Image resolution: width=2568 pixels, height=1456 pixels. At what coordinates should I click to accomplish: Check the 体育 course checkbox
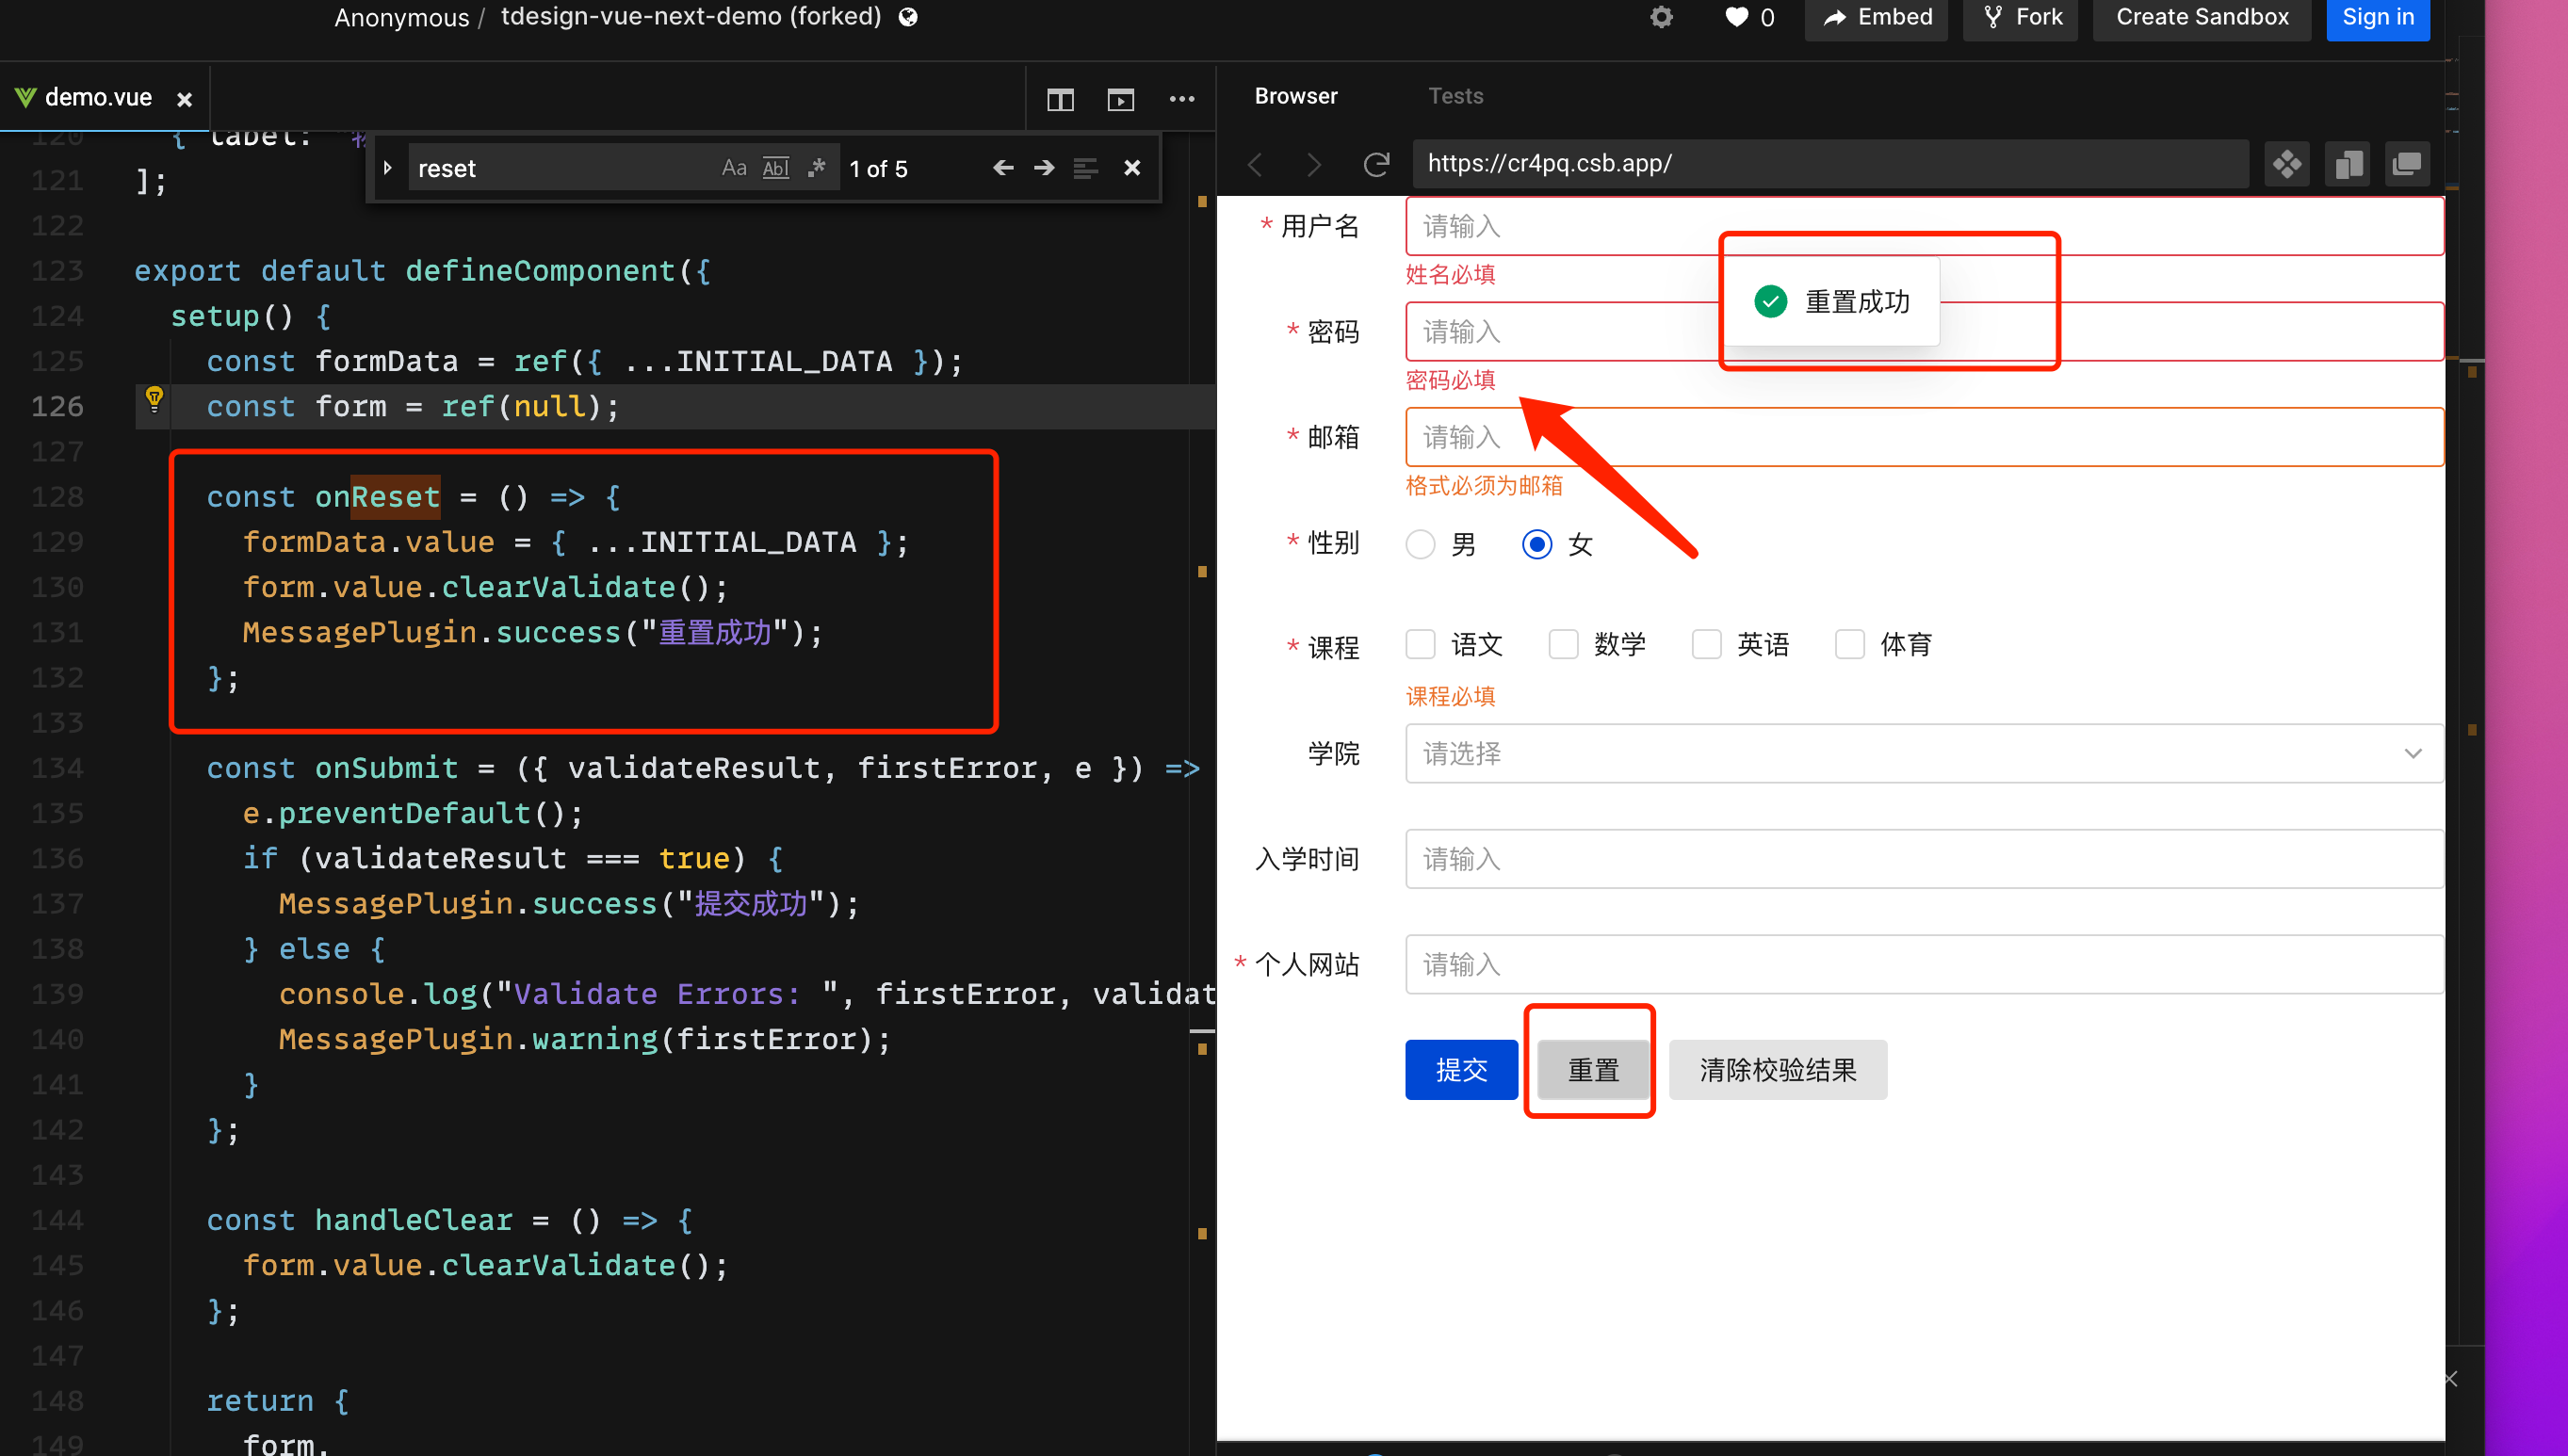pyautogui.click(x=1849, y=644)
